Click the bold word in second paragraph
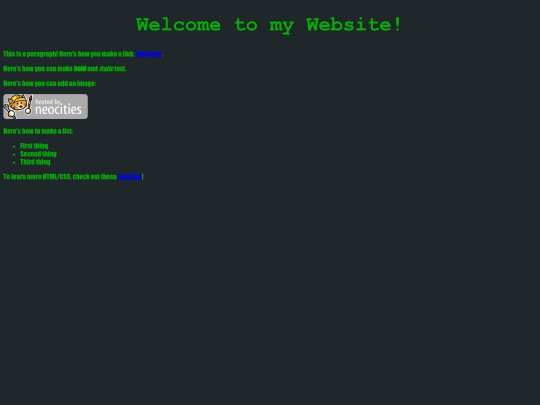This screenshot has width=540, height=405. click(x=80, y=69)
